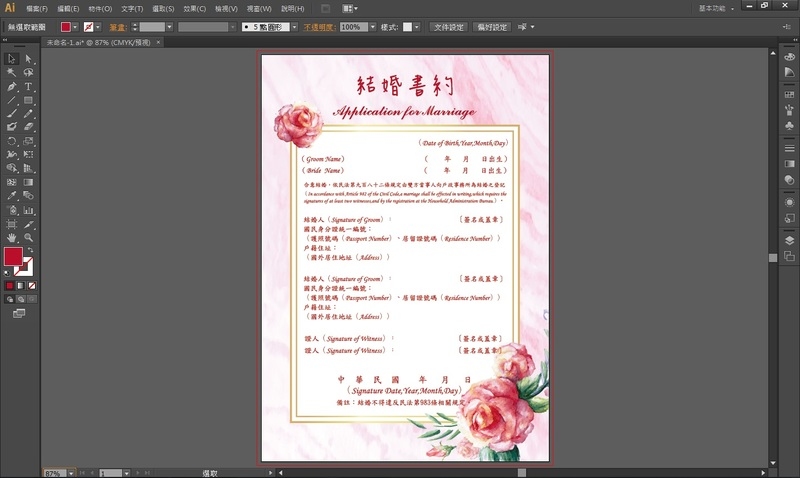The image size is (800, 478).
Task: Select the Zoom tool
Action: pyautogui.click(x=29, y=238)
